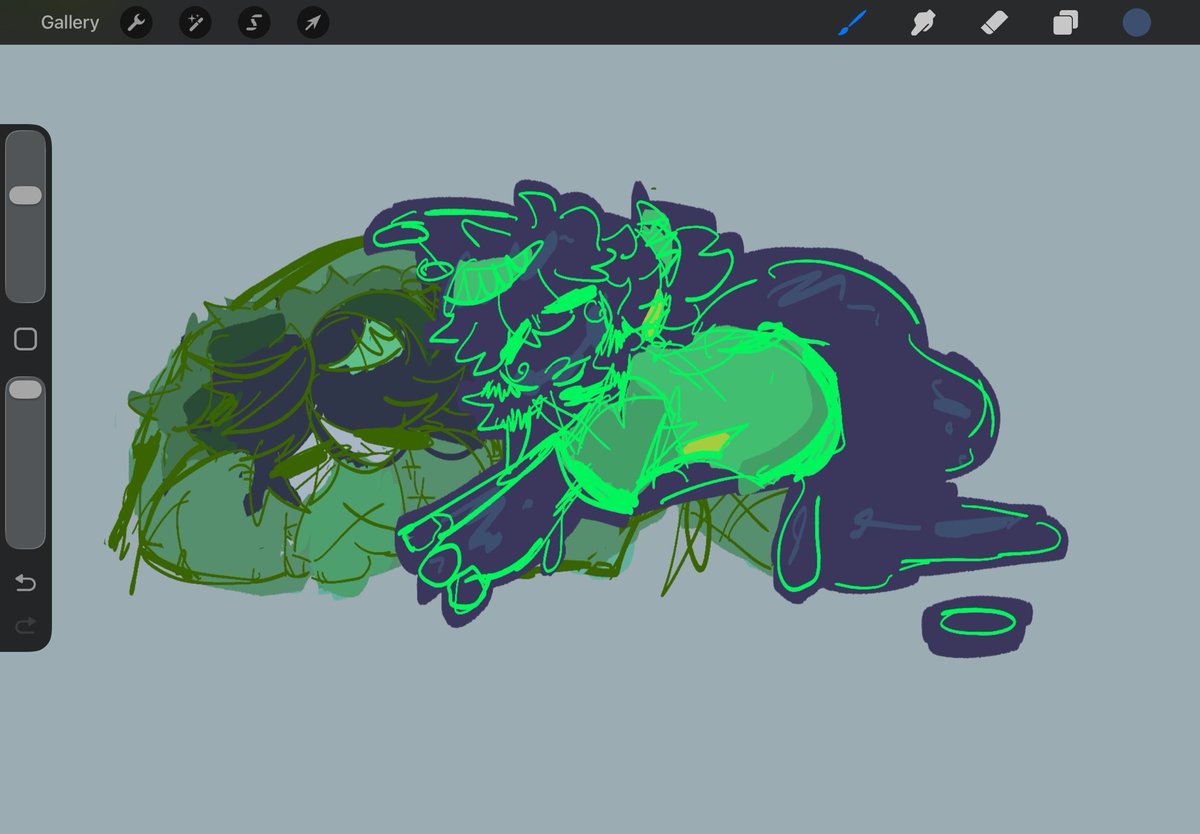The width and height of the screenshot is (1200, 834).
Task: Select the Selection S-shaped tool
Action: tap(254, 23)
